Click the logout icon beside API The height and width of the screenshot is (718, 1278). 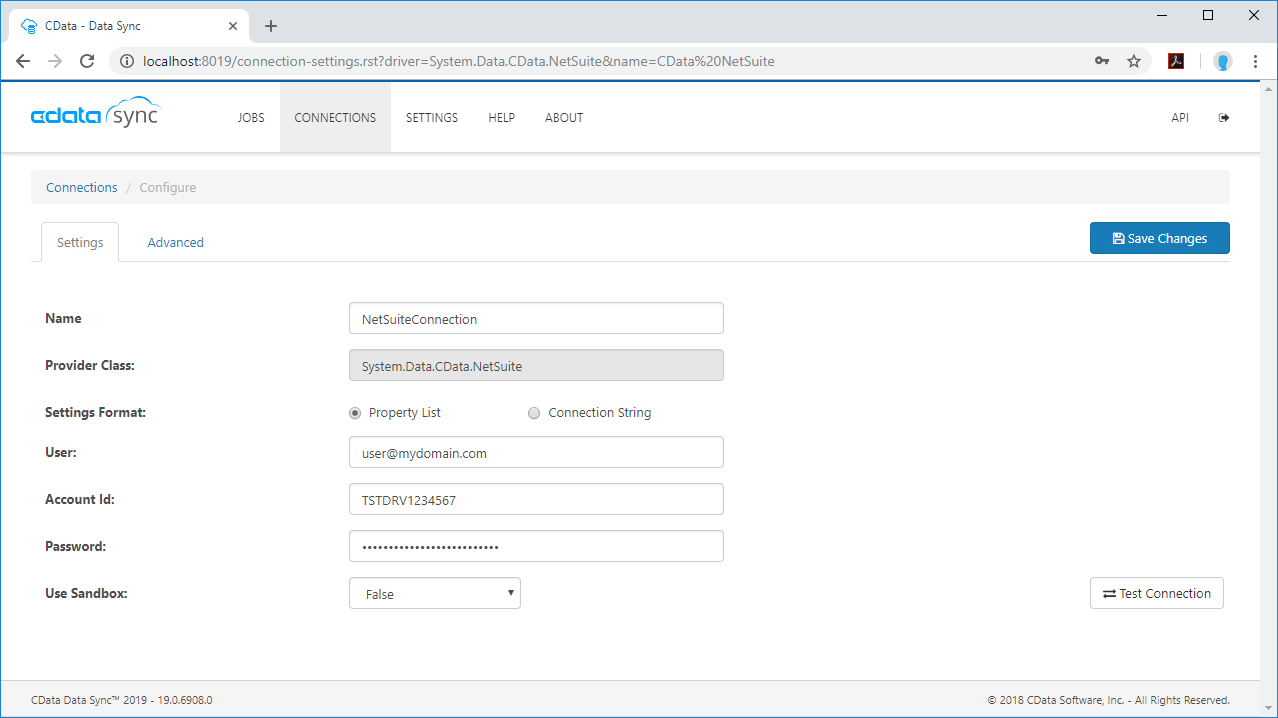(x=1223, y=118)
